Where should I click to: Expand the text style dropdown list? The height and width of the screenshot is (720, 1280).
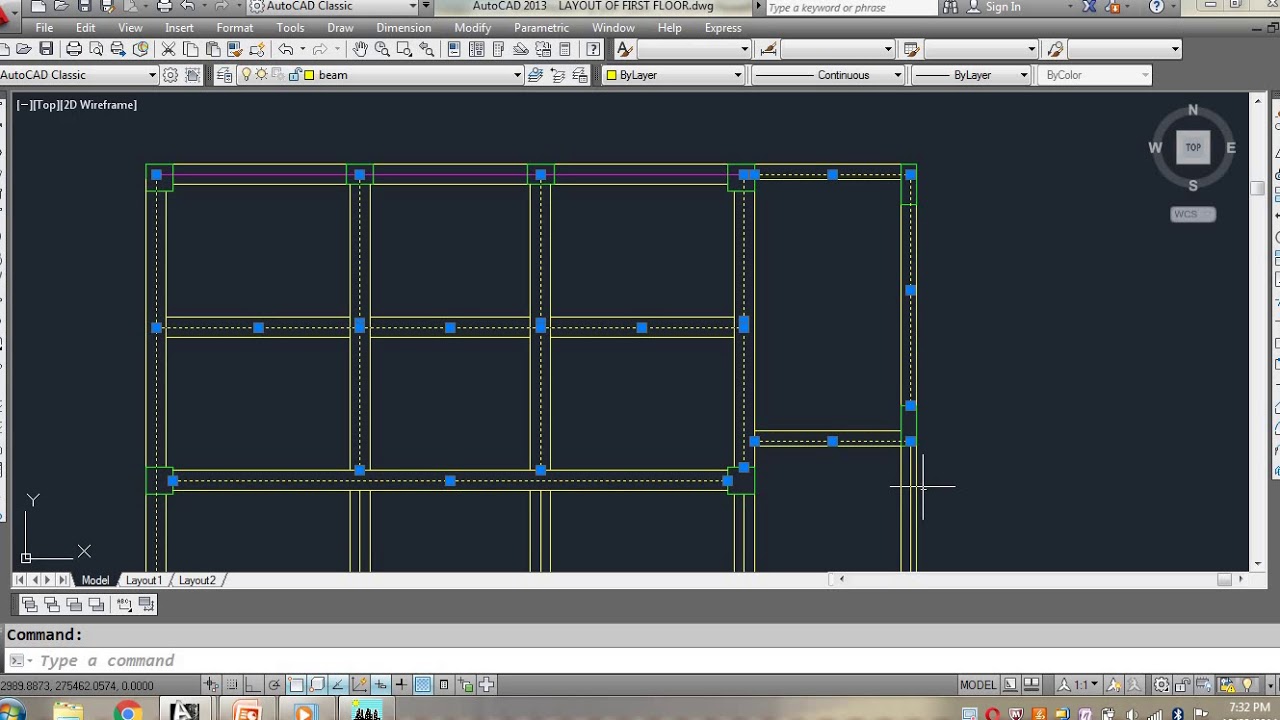coord(744,49)
